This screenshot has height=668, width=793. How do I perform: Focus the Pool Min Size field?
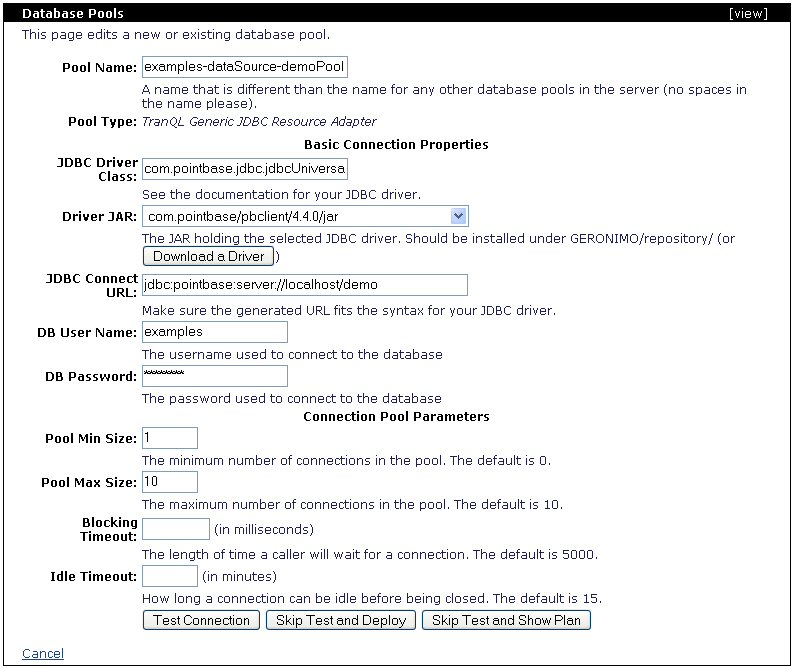click(x=170, y=438)
